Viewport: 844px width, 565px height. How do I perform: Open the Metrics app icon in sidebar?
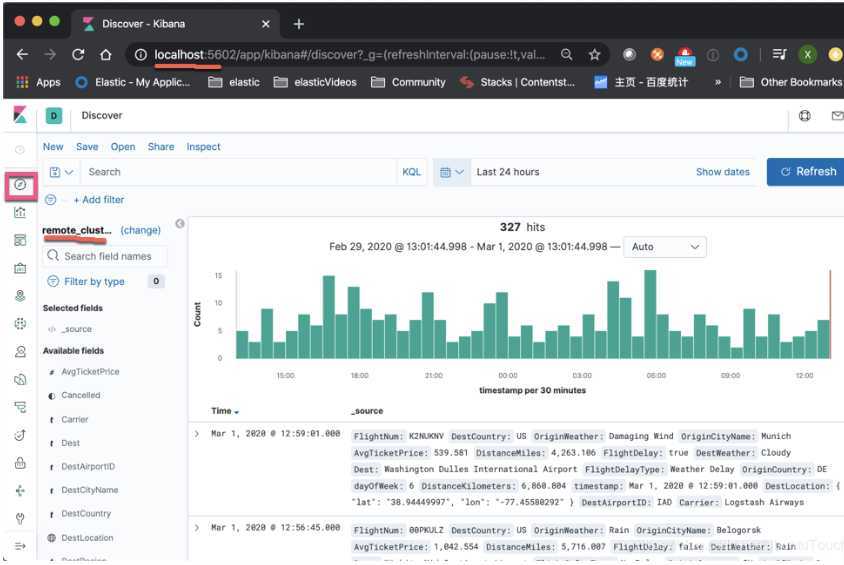pyautogui.click(x=20, y=351)
